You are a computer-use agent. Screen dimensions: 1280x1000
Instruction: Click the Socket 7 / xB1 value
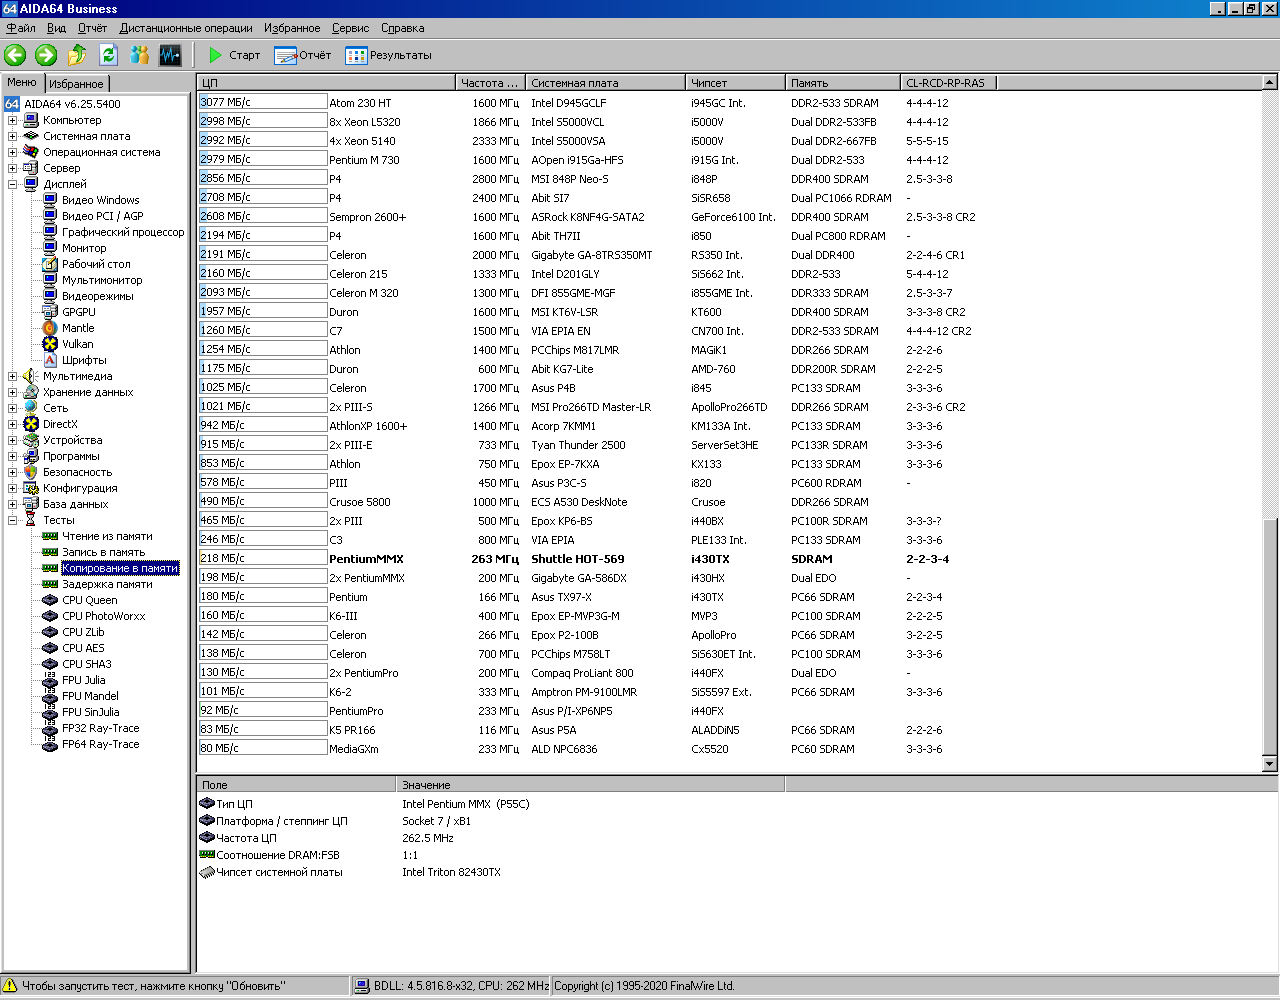pyautogui.click(x=436, y=821)
